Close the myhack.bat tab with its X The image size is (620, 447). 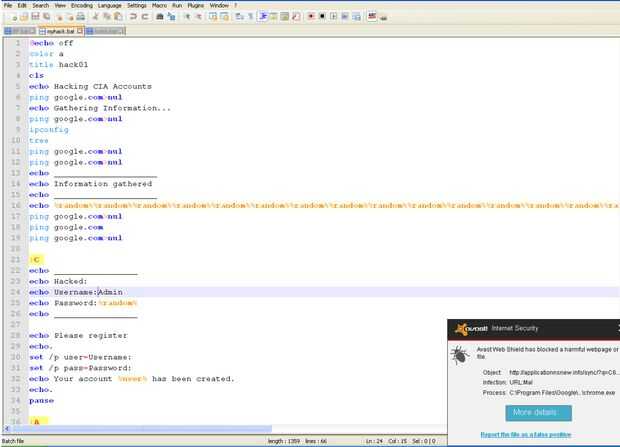click(80, 31)
